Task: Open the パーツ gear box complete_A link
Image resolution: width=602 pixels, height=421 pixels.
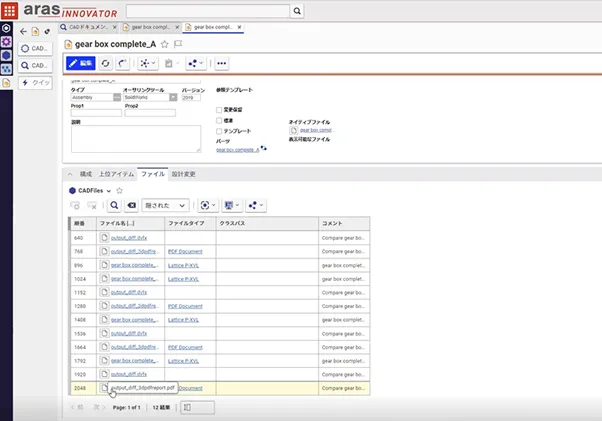Action: 238,150
